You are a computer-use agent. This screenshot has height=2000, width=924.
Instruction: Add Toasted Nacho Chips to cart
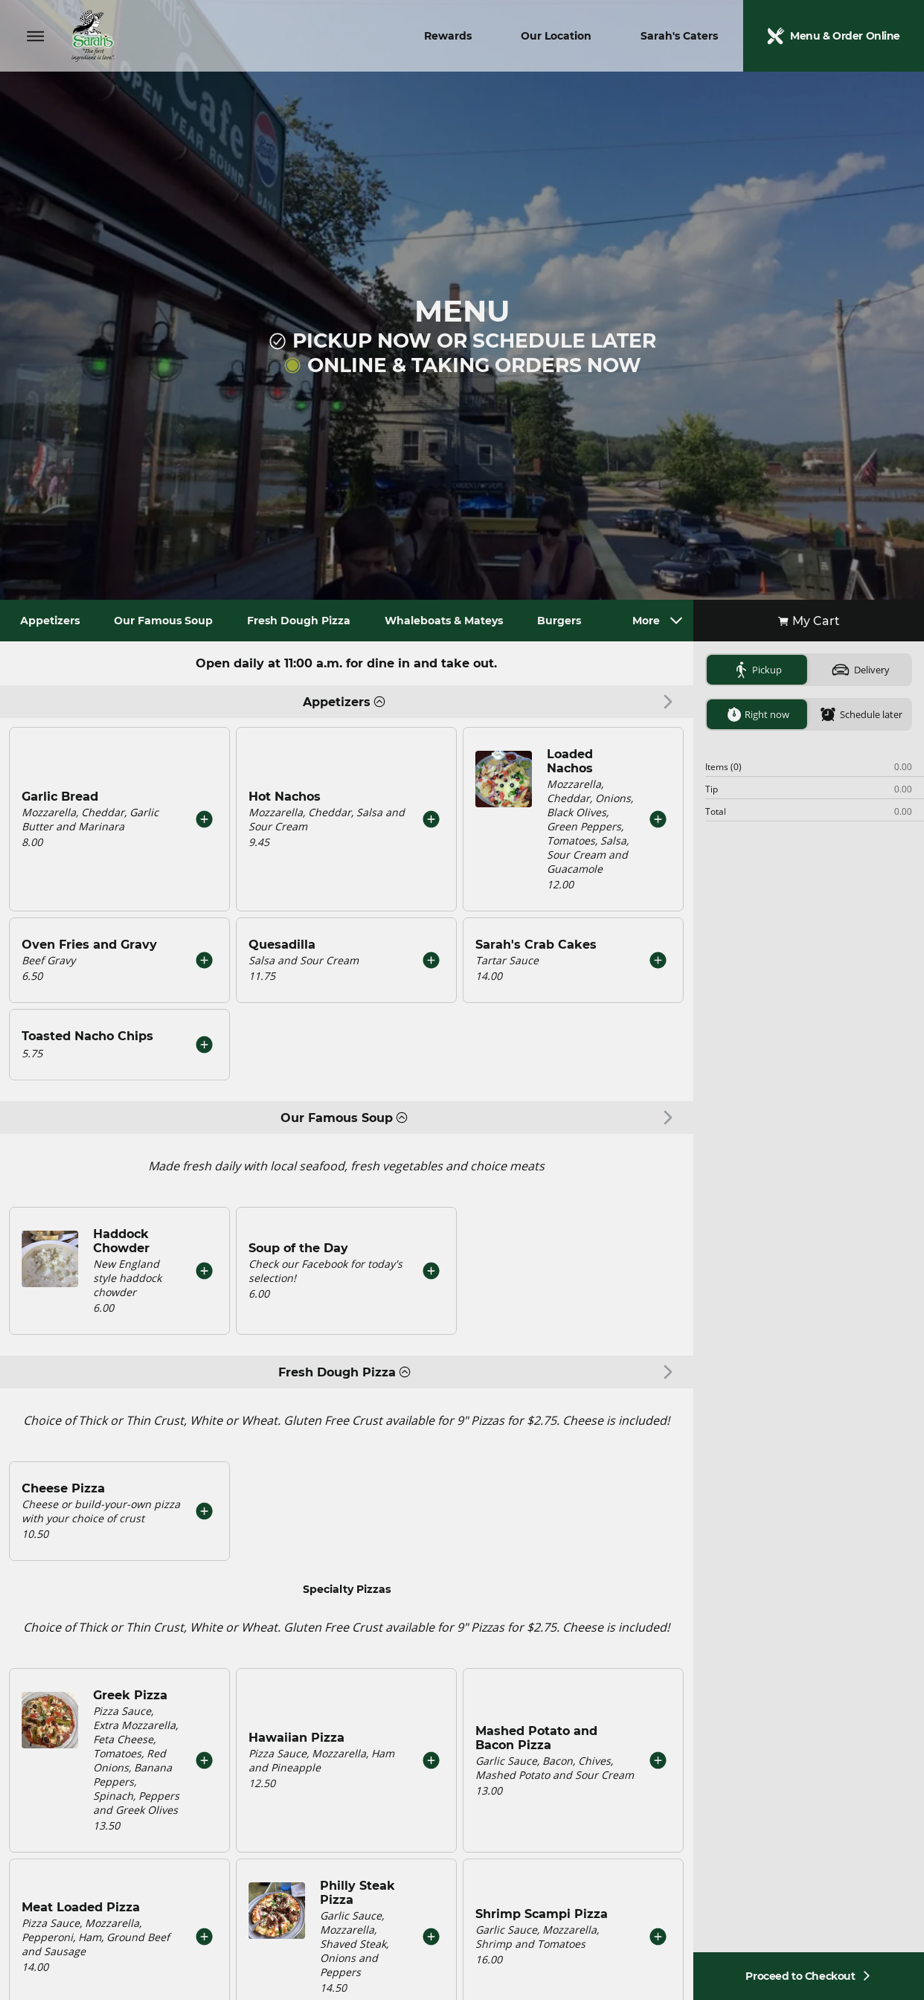click(x=204, y=1044)
